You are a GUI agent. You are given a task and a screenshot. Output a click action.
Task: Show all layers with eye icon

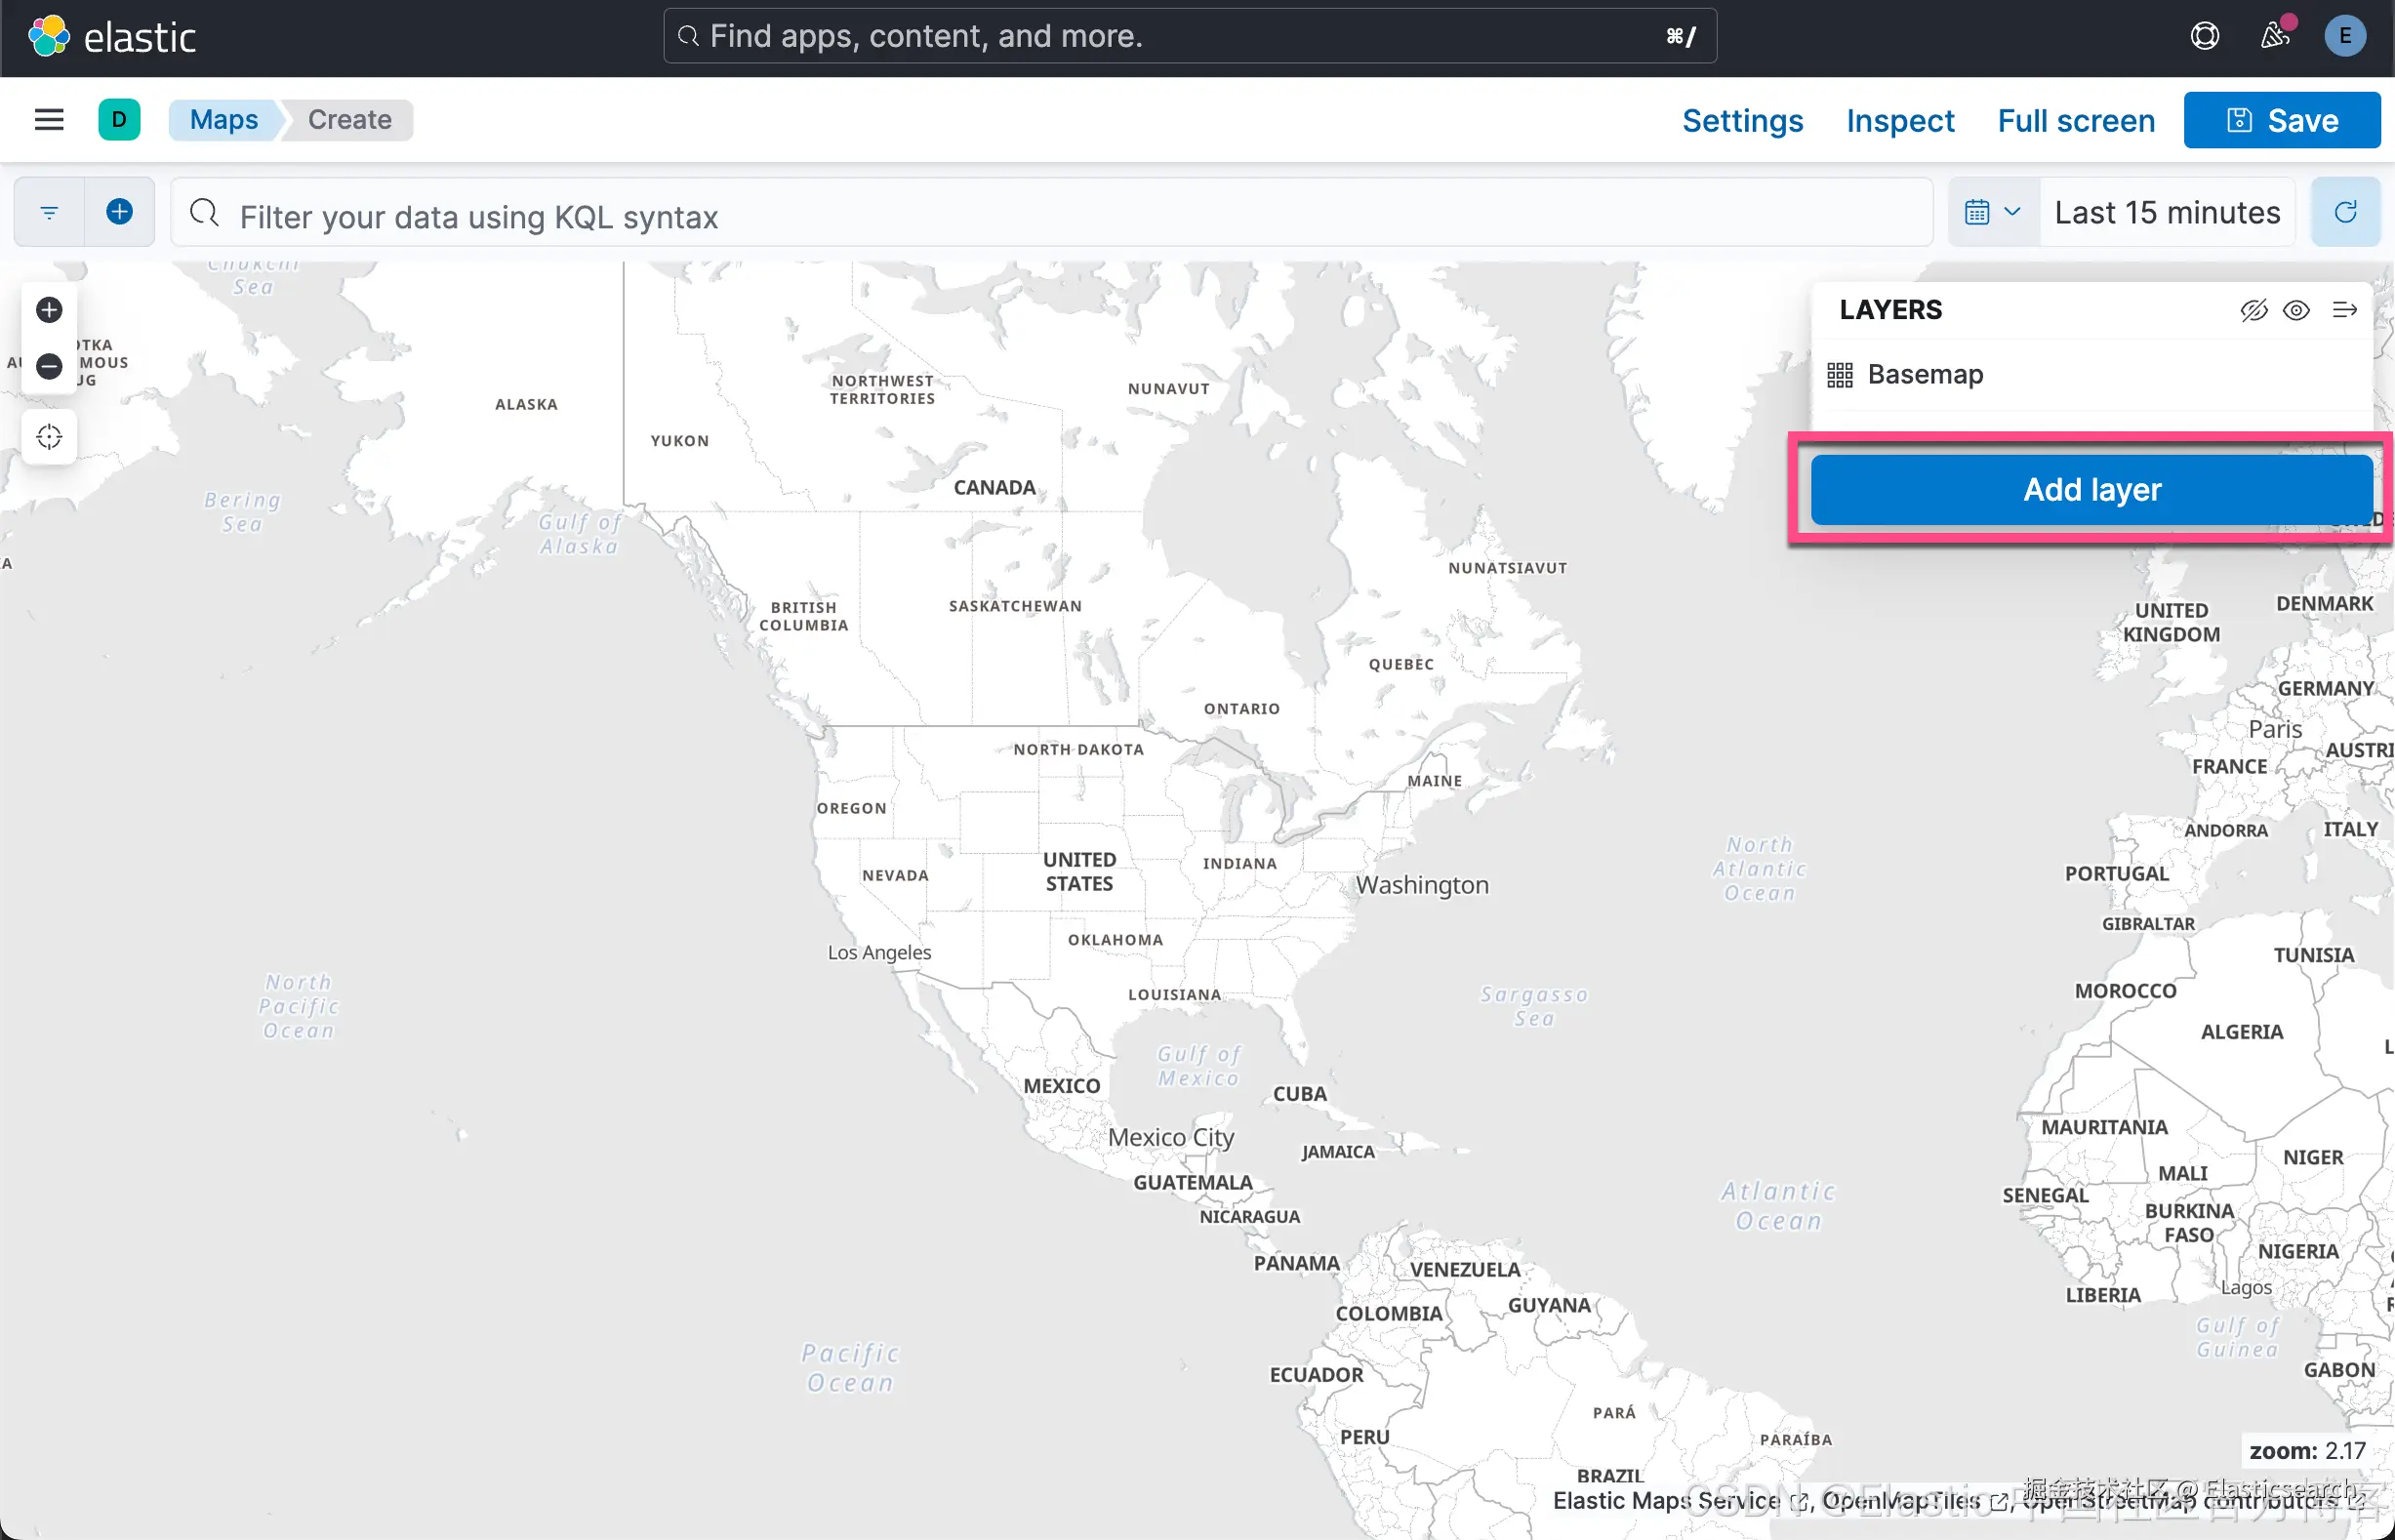pos(2296,310)
